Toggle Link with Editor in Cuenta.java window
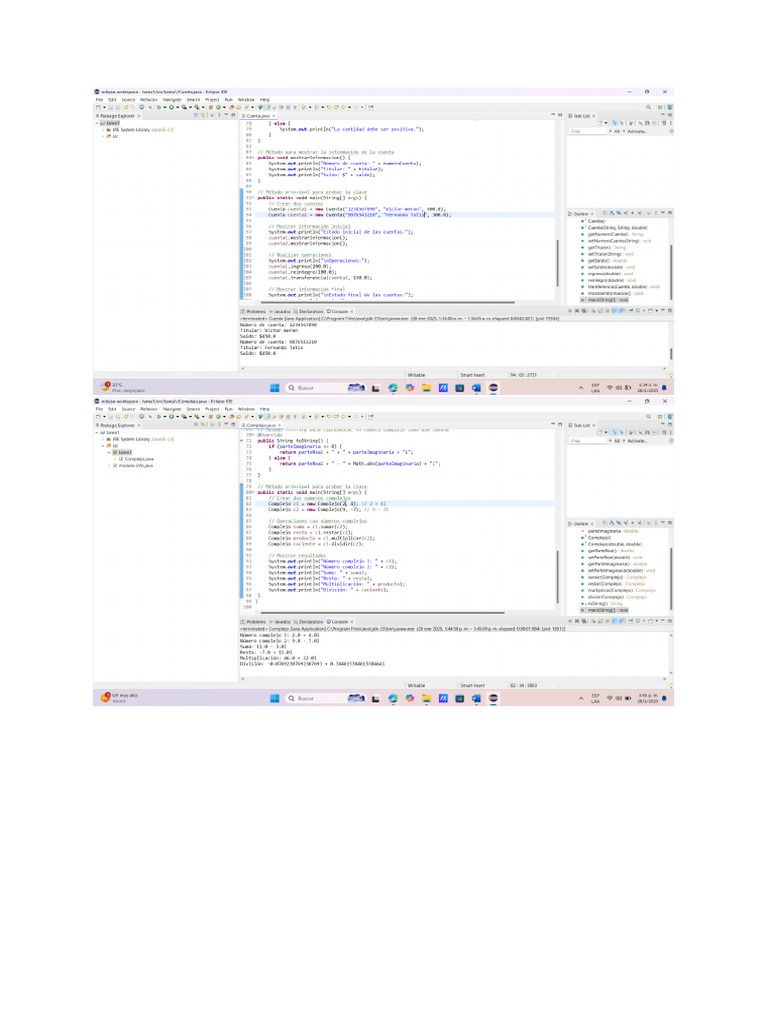The height and width of the screenshot is (1024, 768). point(204,116)
